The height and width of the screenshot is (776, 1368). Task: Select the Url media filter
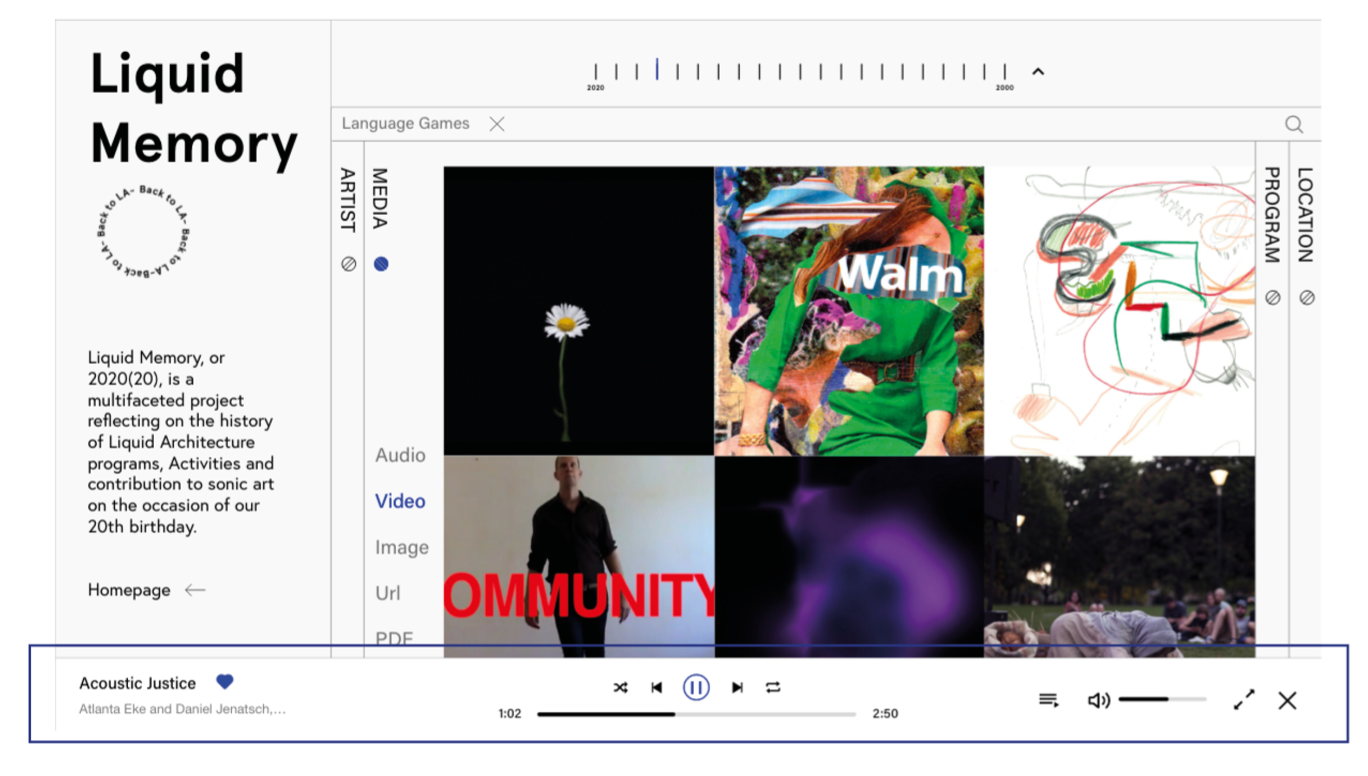tap(388, 593)
